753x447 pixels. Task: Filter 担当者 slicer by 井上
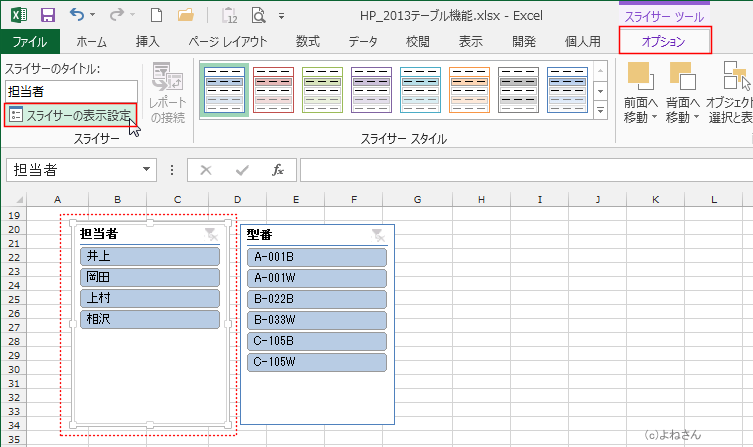point(150,256)
